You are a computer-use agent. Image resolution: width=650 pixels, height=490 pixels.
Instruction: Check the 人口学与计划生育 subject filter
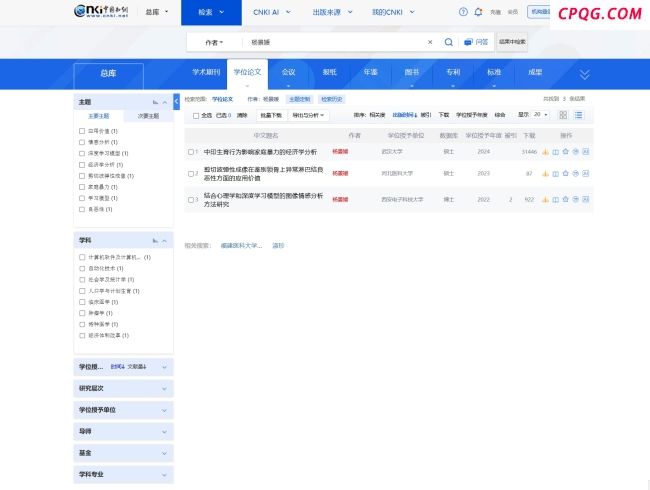(82, 291)
